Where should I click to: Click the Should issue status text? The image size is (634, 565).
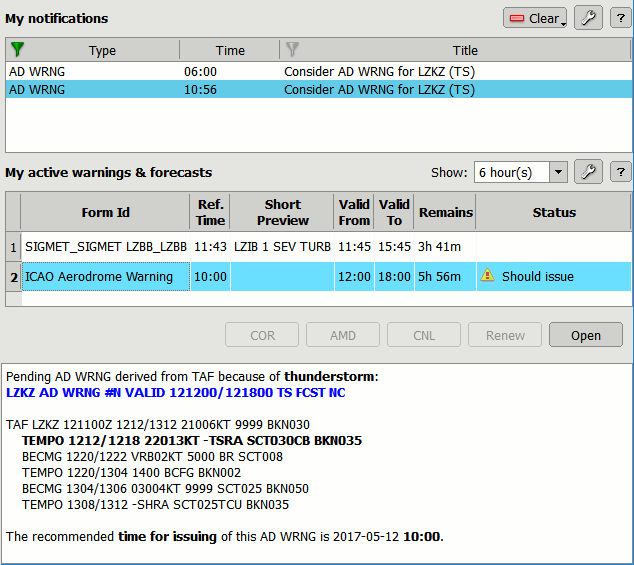(x=538, y=277)
